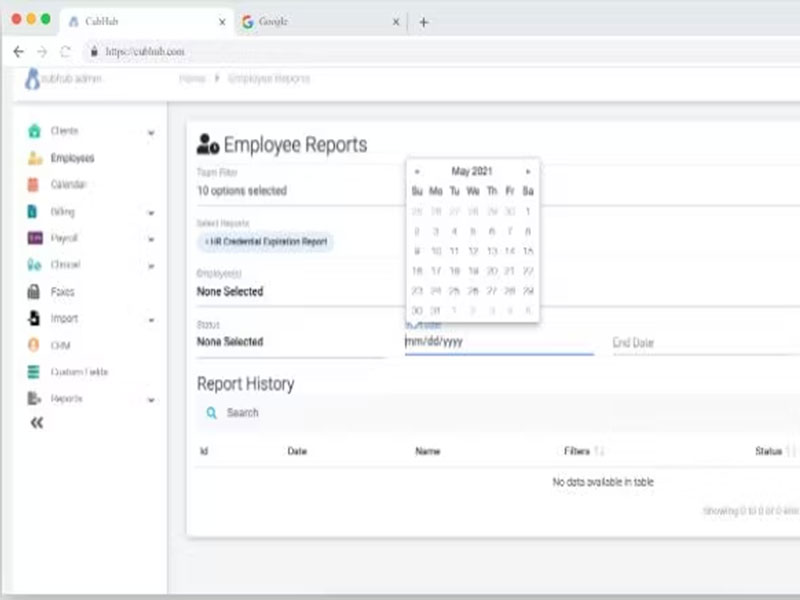Go to previous month in calendar
Screen dimensions: 800x600
[417, 172]
